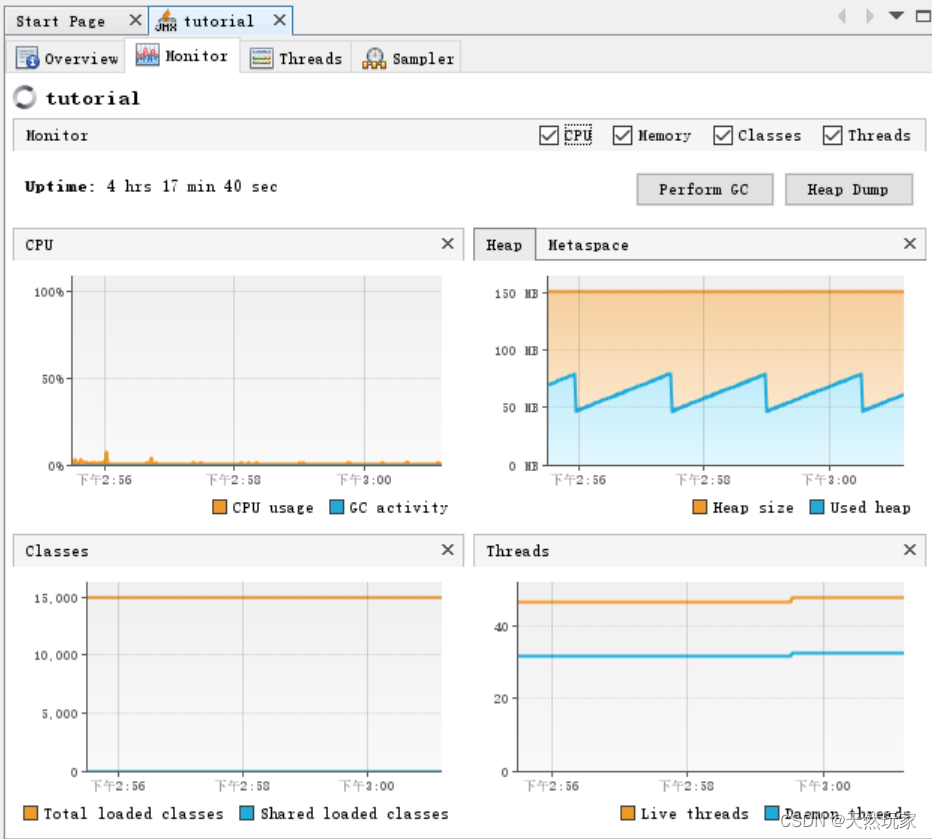This screenshot has height=839, width=932.
Task: Click inside the Classes chart
Action: pos(264,677)
